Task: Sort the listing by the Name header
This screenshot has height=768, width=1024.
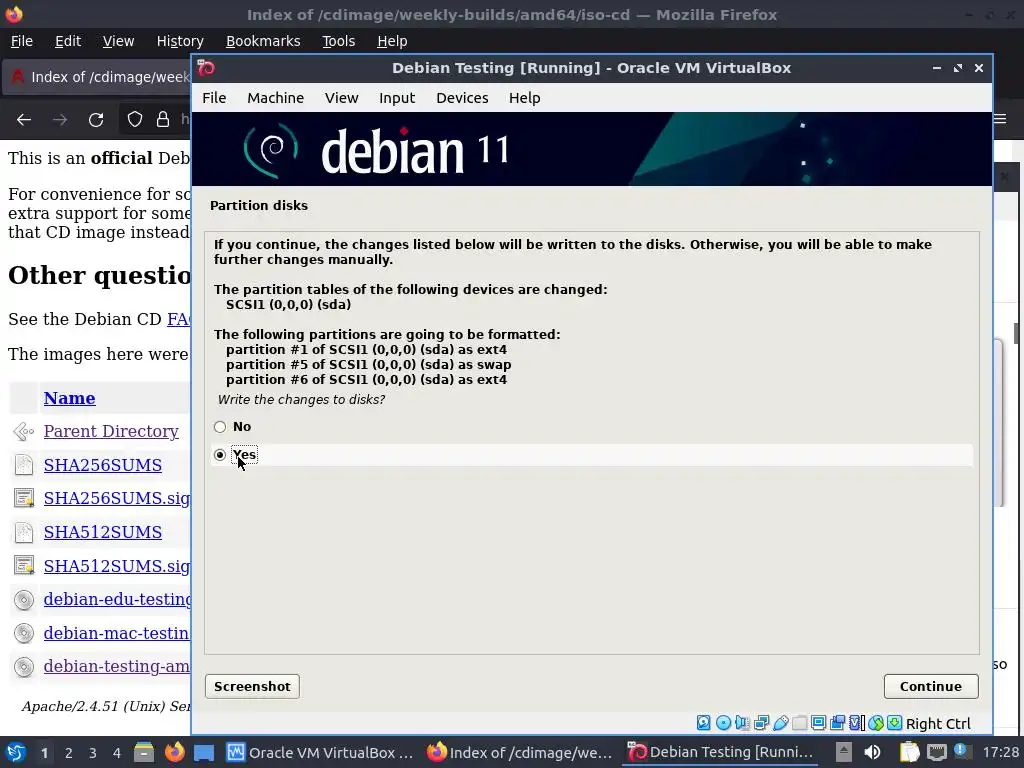Action: click(69, 398)
